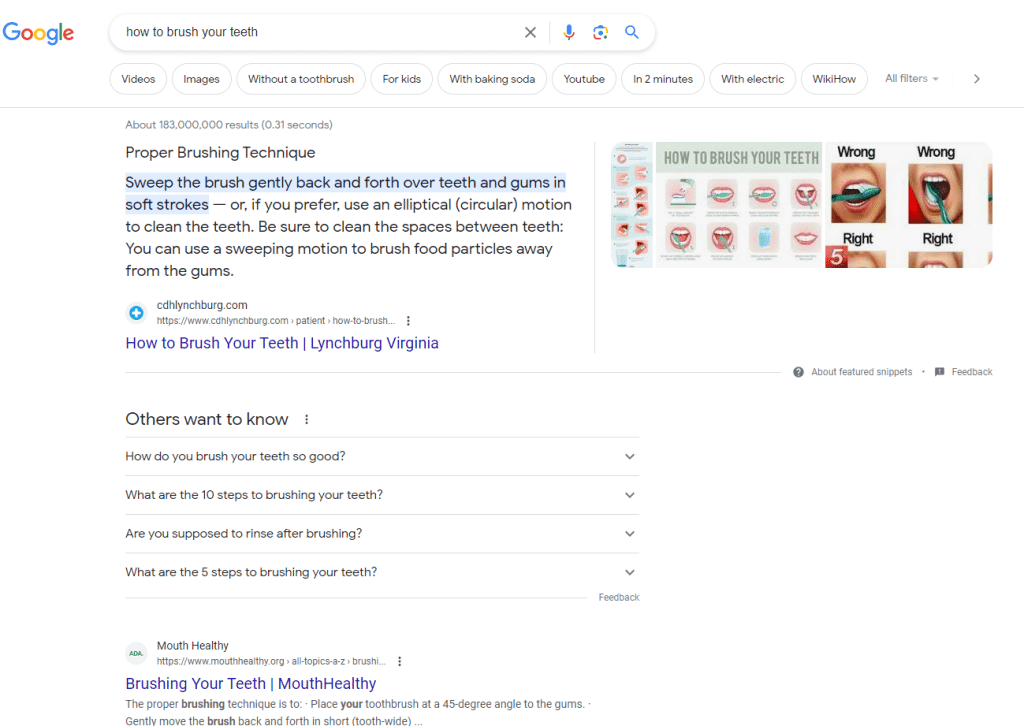Open 'About featured snippets' link

[x=861, y=371]
